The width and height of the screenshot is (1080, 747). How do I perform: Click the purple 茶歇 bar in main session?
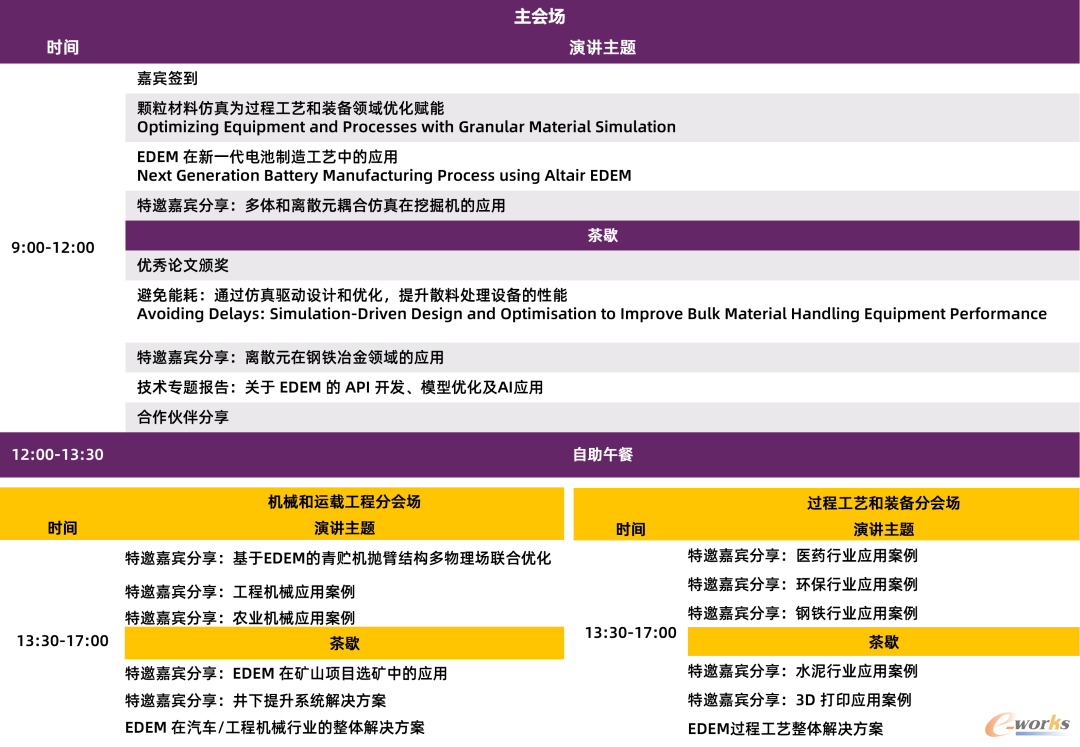click(x=602, y=236)
